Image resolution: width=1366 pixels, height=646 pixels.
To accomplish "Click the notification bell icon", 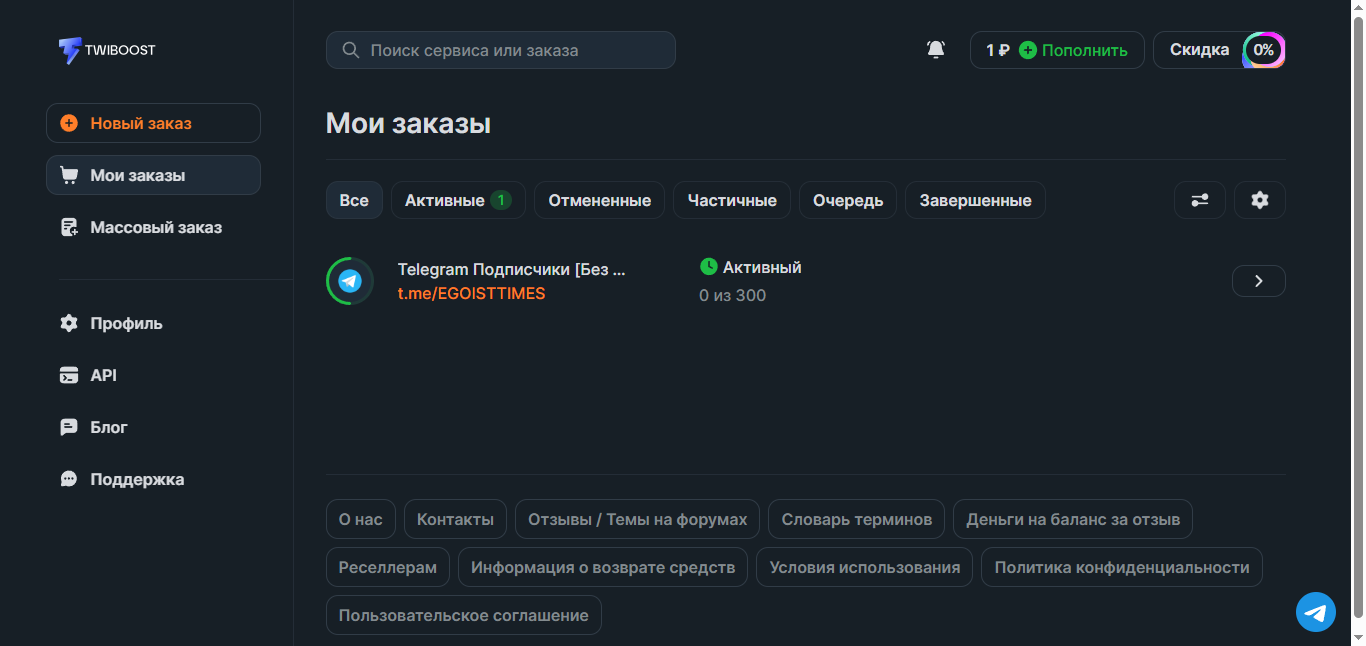I will (x=936, y=50).
